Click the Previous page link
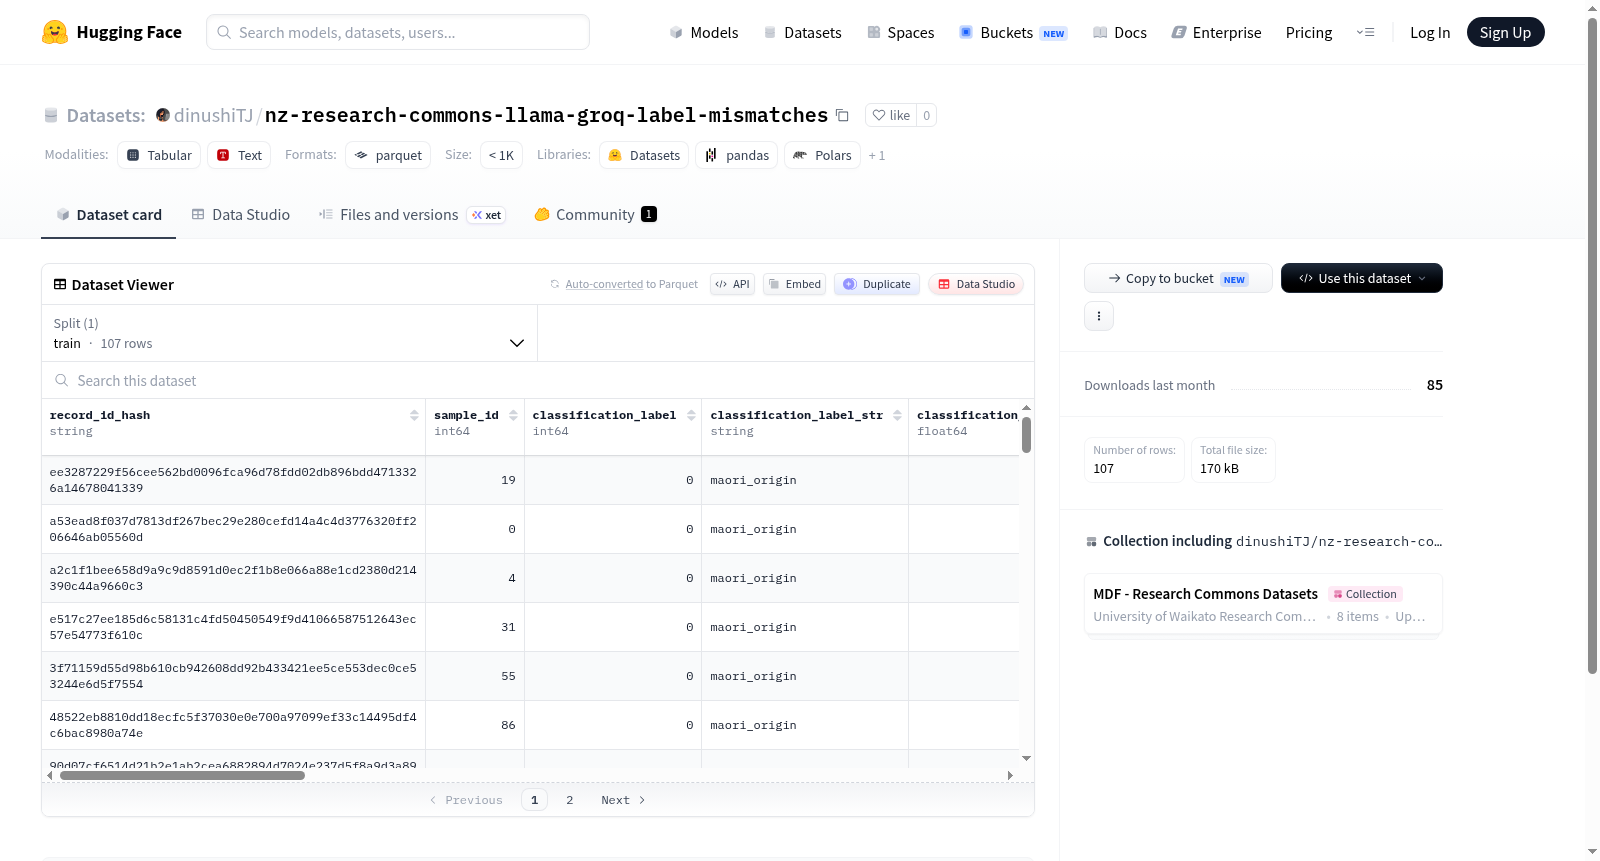 (x=466, y=800)
